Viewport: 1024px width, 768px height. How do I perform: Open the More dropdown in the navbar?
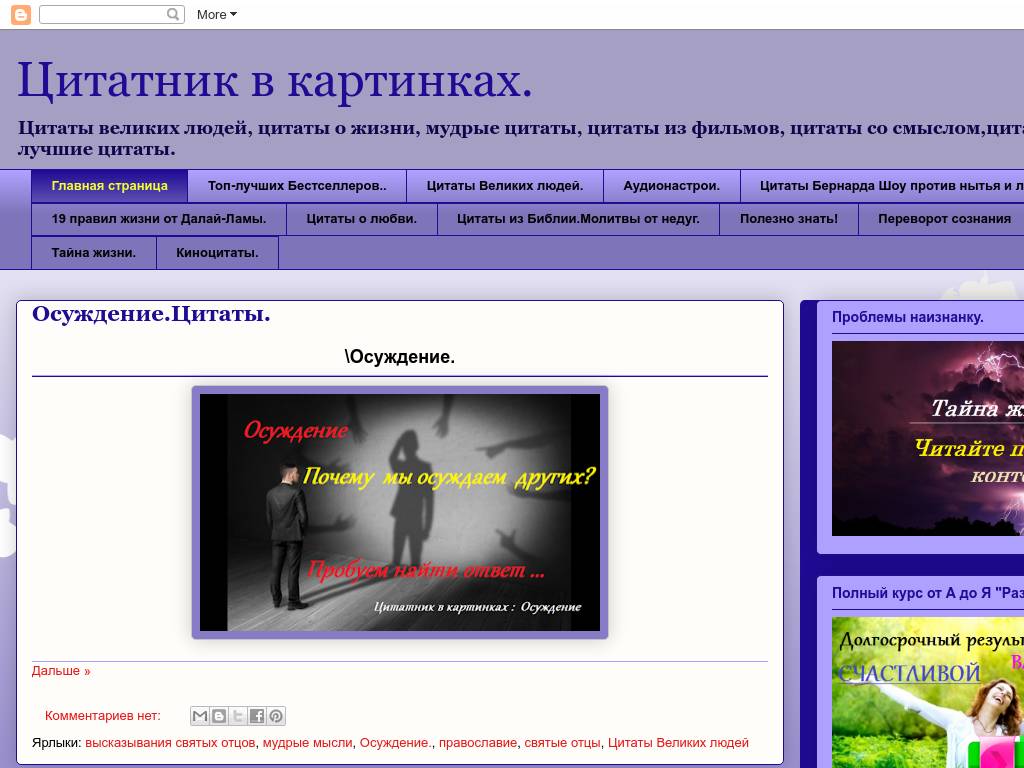coord(214,14)
